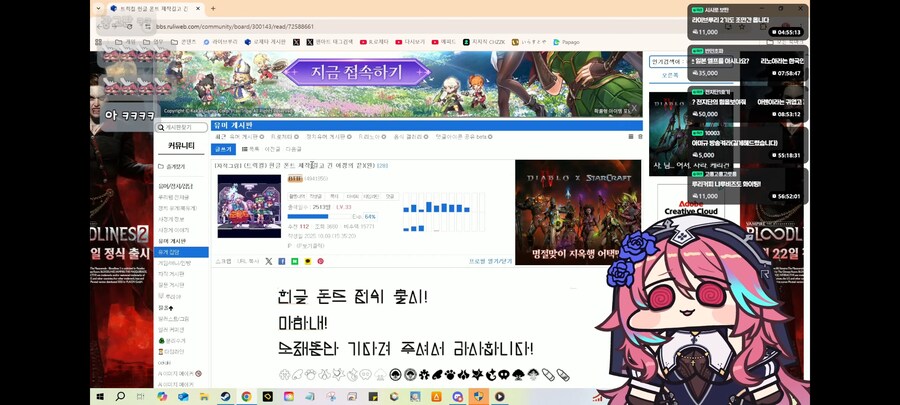The image size is (900, 405).
Task: Remove 유머 게시판 from recent boards
Action: [262, 137]
